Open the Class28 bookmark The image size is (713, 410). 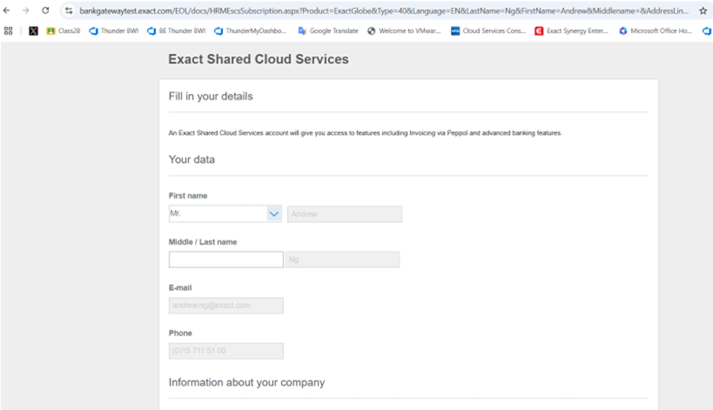63,31
